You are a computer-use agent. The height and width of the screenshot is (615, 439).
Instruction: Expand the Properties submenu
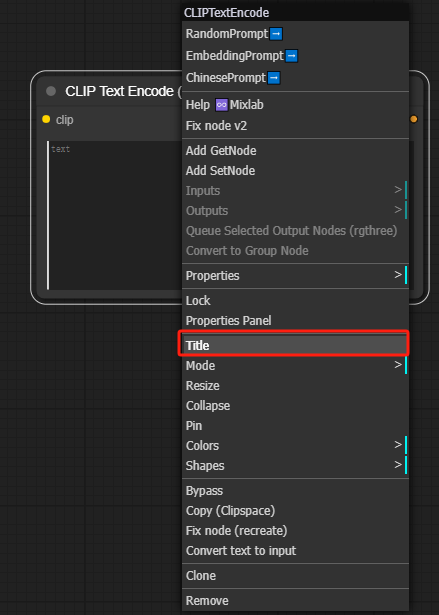[x=295, y=276]
